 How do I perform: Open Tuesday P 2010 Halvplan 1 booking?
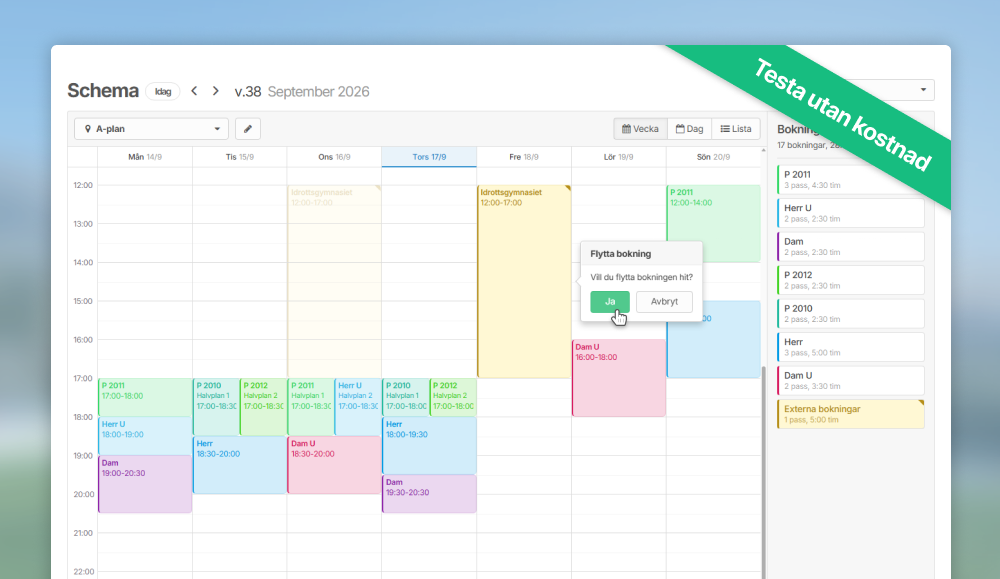point(216,407)
